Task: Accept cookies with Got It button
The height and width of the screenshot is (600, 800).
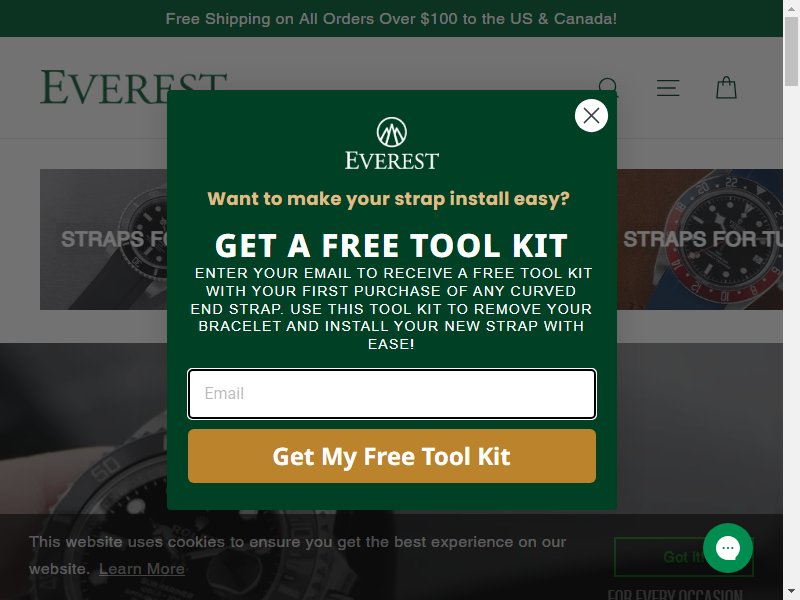Action: click(x=684, y=557)
